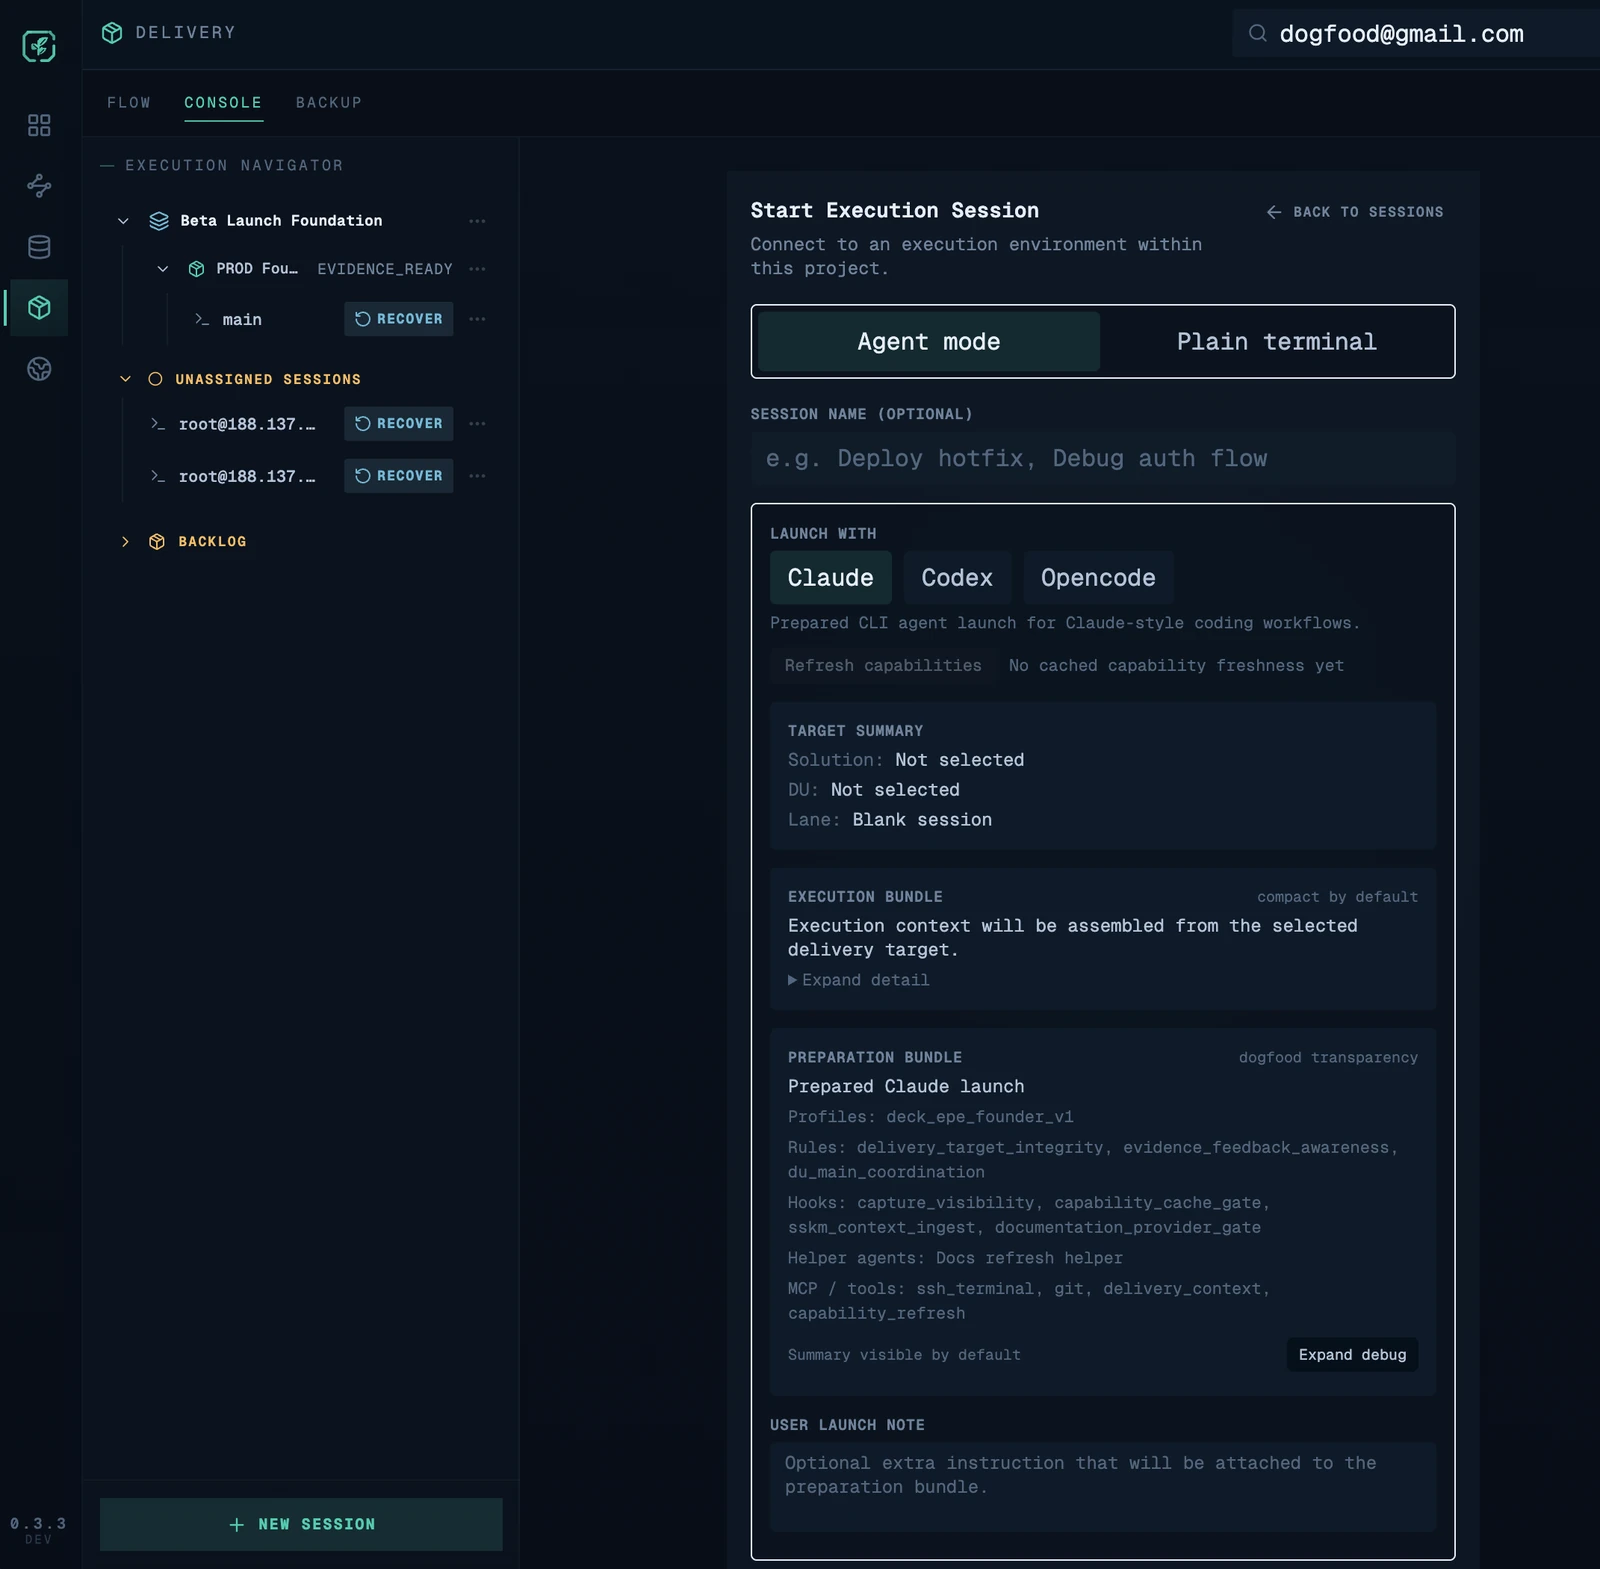Select the delivery cube icon in sidebar
This screenshot has width=1600, height=1569.
tap(39, 308)
